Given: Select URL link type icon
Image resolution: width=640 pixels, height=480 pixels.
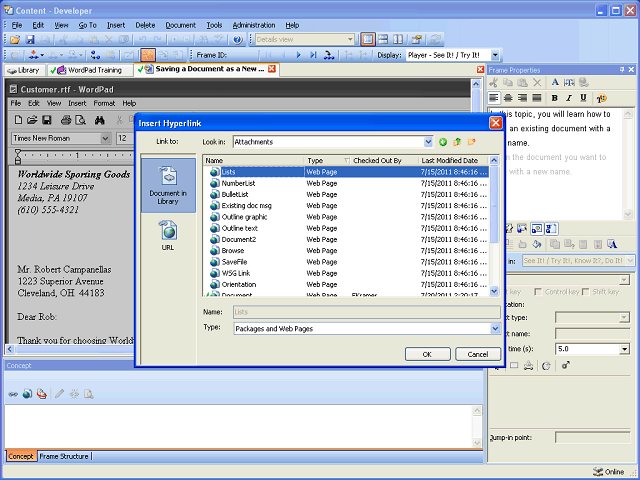Looking at the screenshot, I should pyautogui.click(x=168, y=235).
